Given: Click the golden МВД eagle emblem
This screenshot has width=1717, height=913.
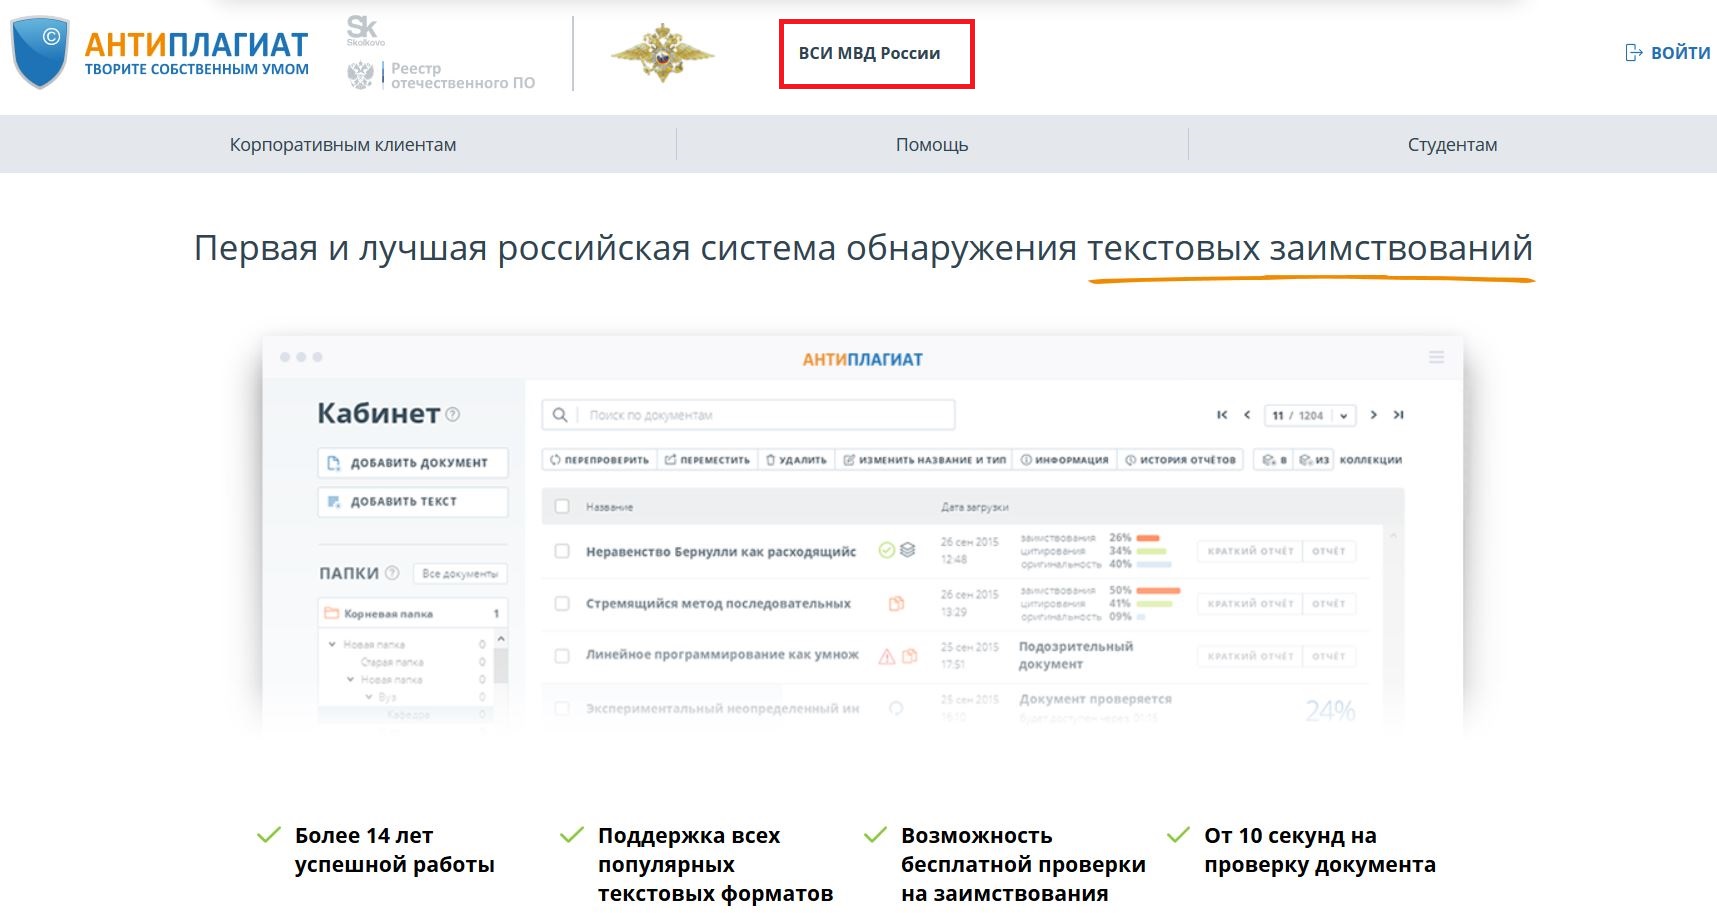Looking at the screenshot, I should 662,53.
